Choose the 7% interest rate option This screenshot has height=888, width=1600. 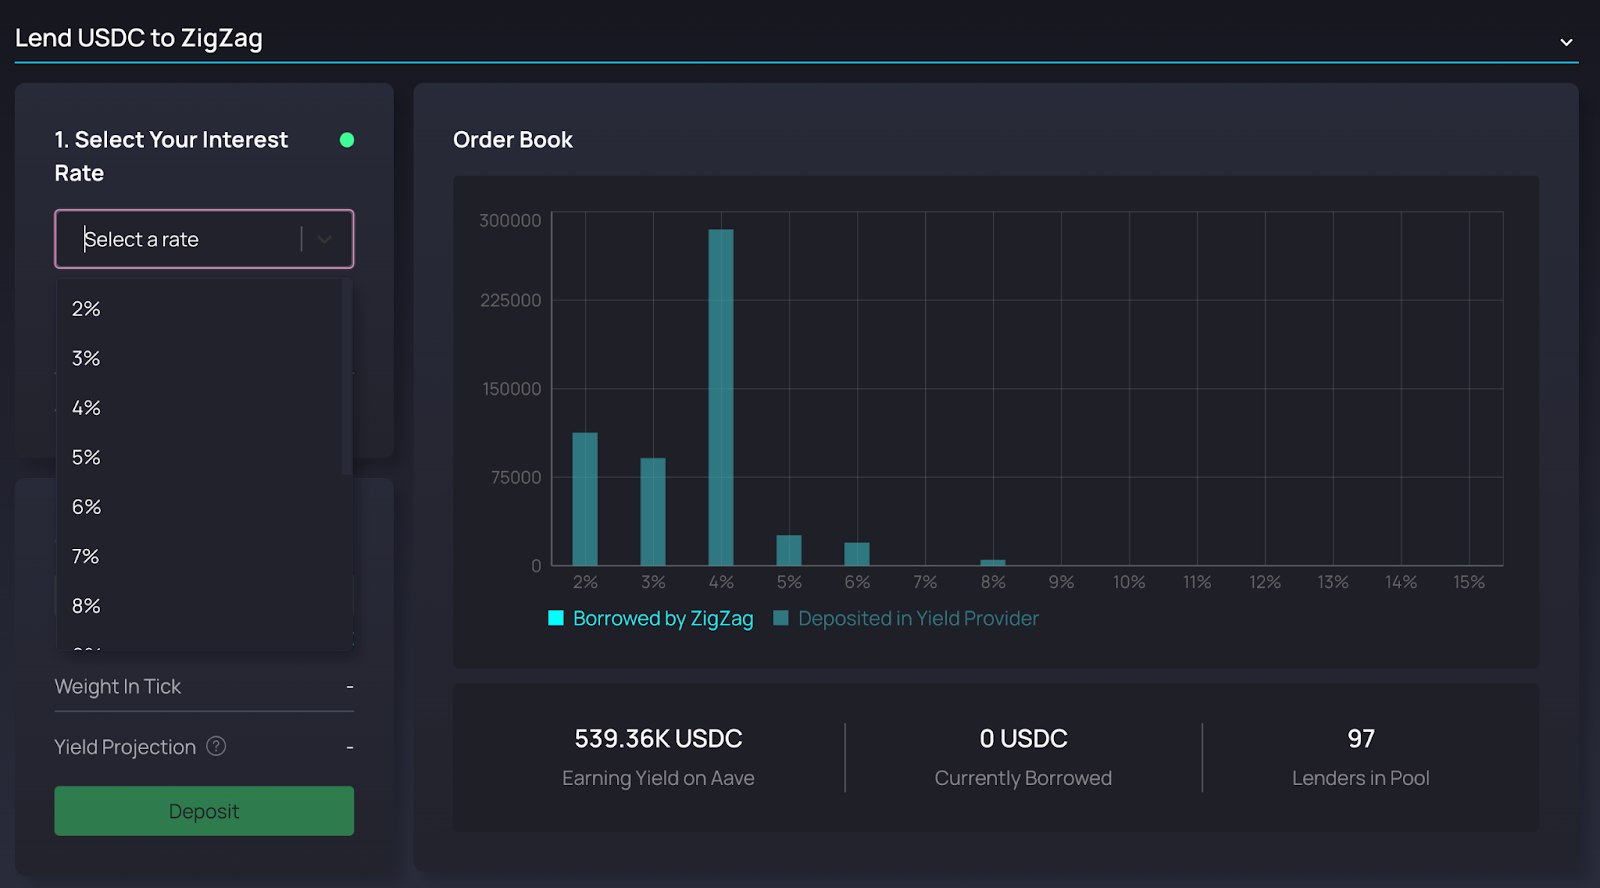click(x=200, y=556)
